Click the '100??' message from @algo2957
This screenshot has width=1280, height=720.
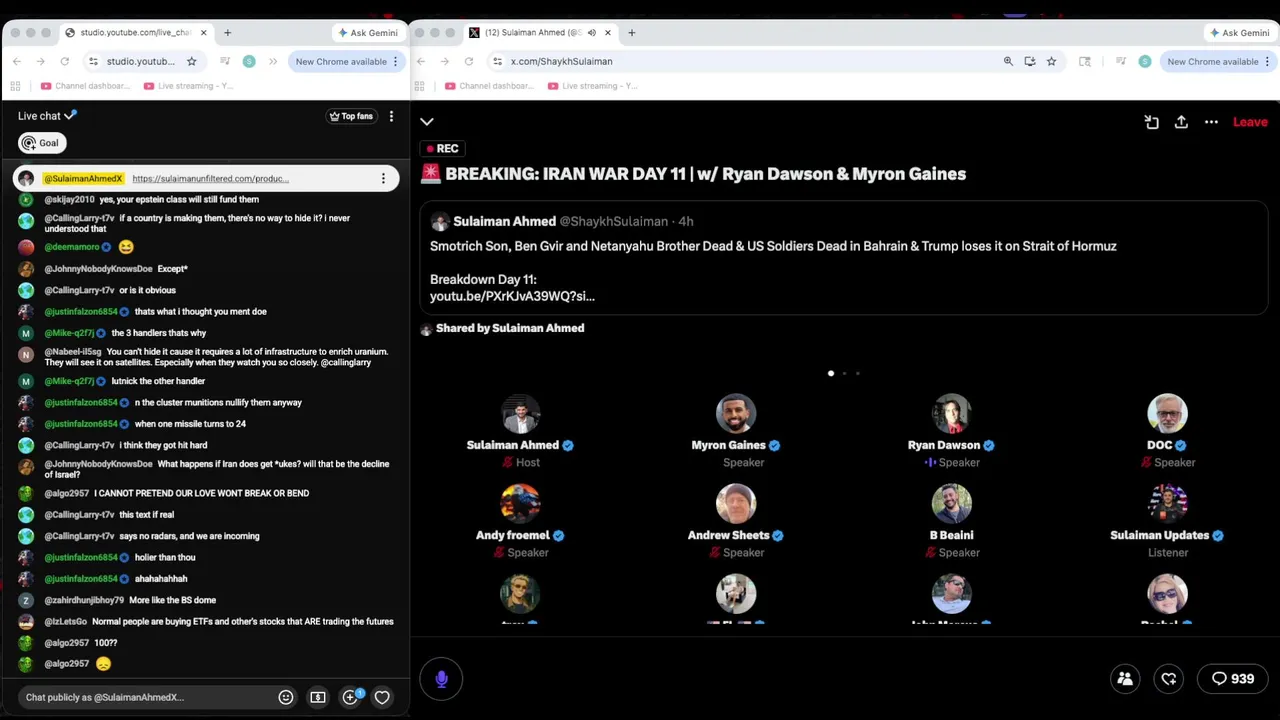(x=105, y=643)
